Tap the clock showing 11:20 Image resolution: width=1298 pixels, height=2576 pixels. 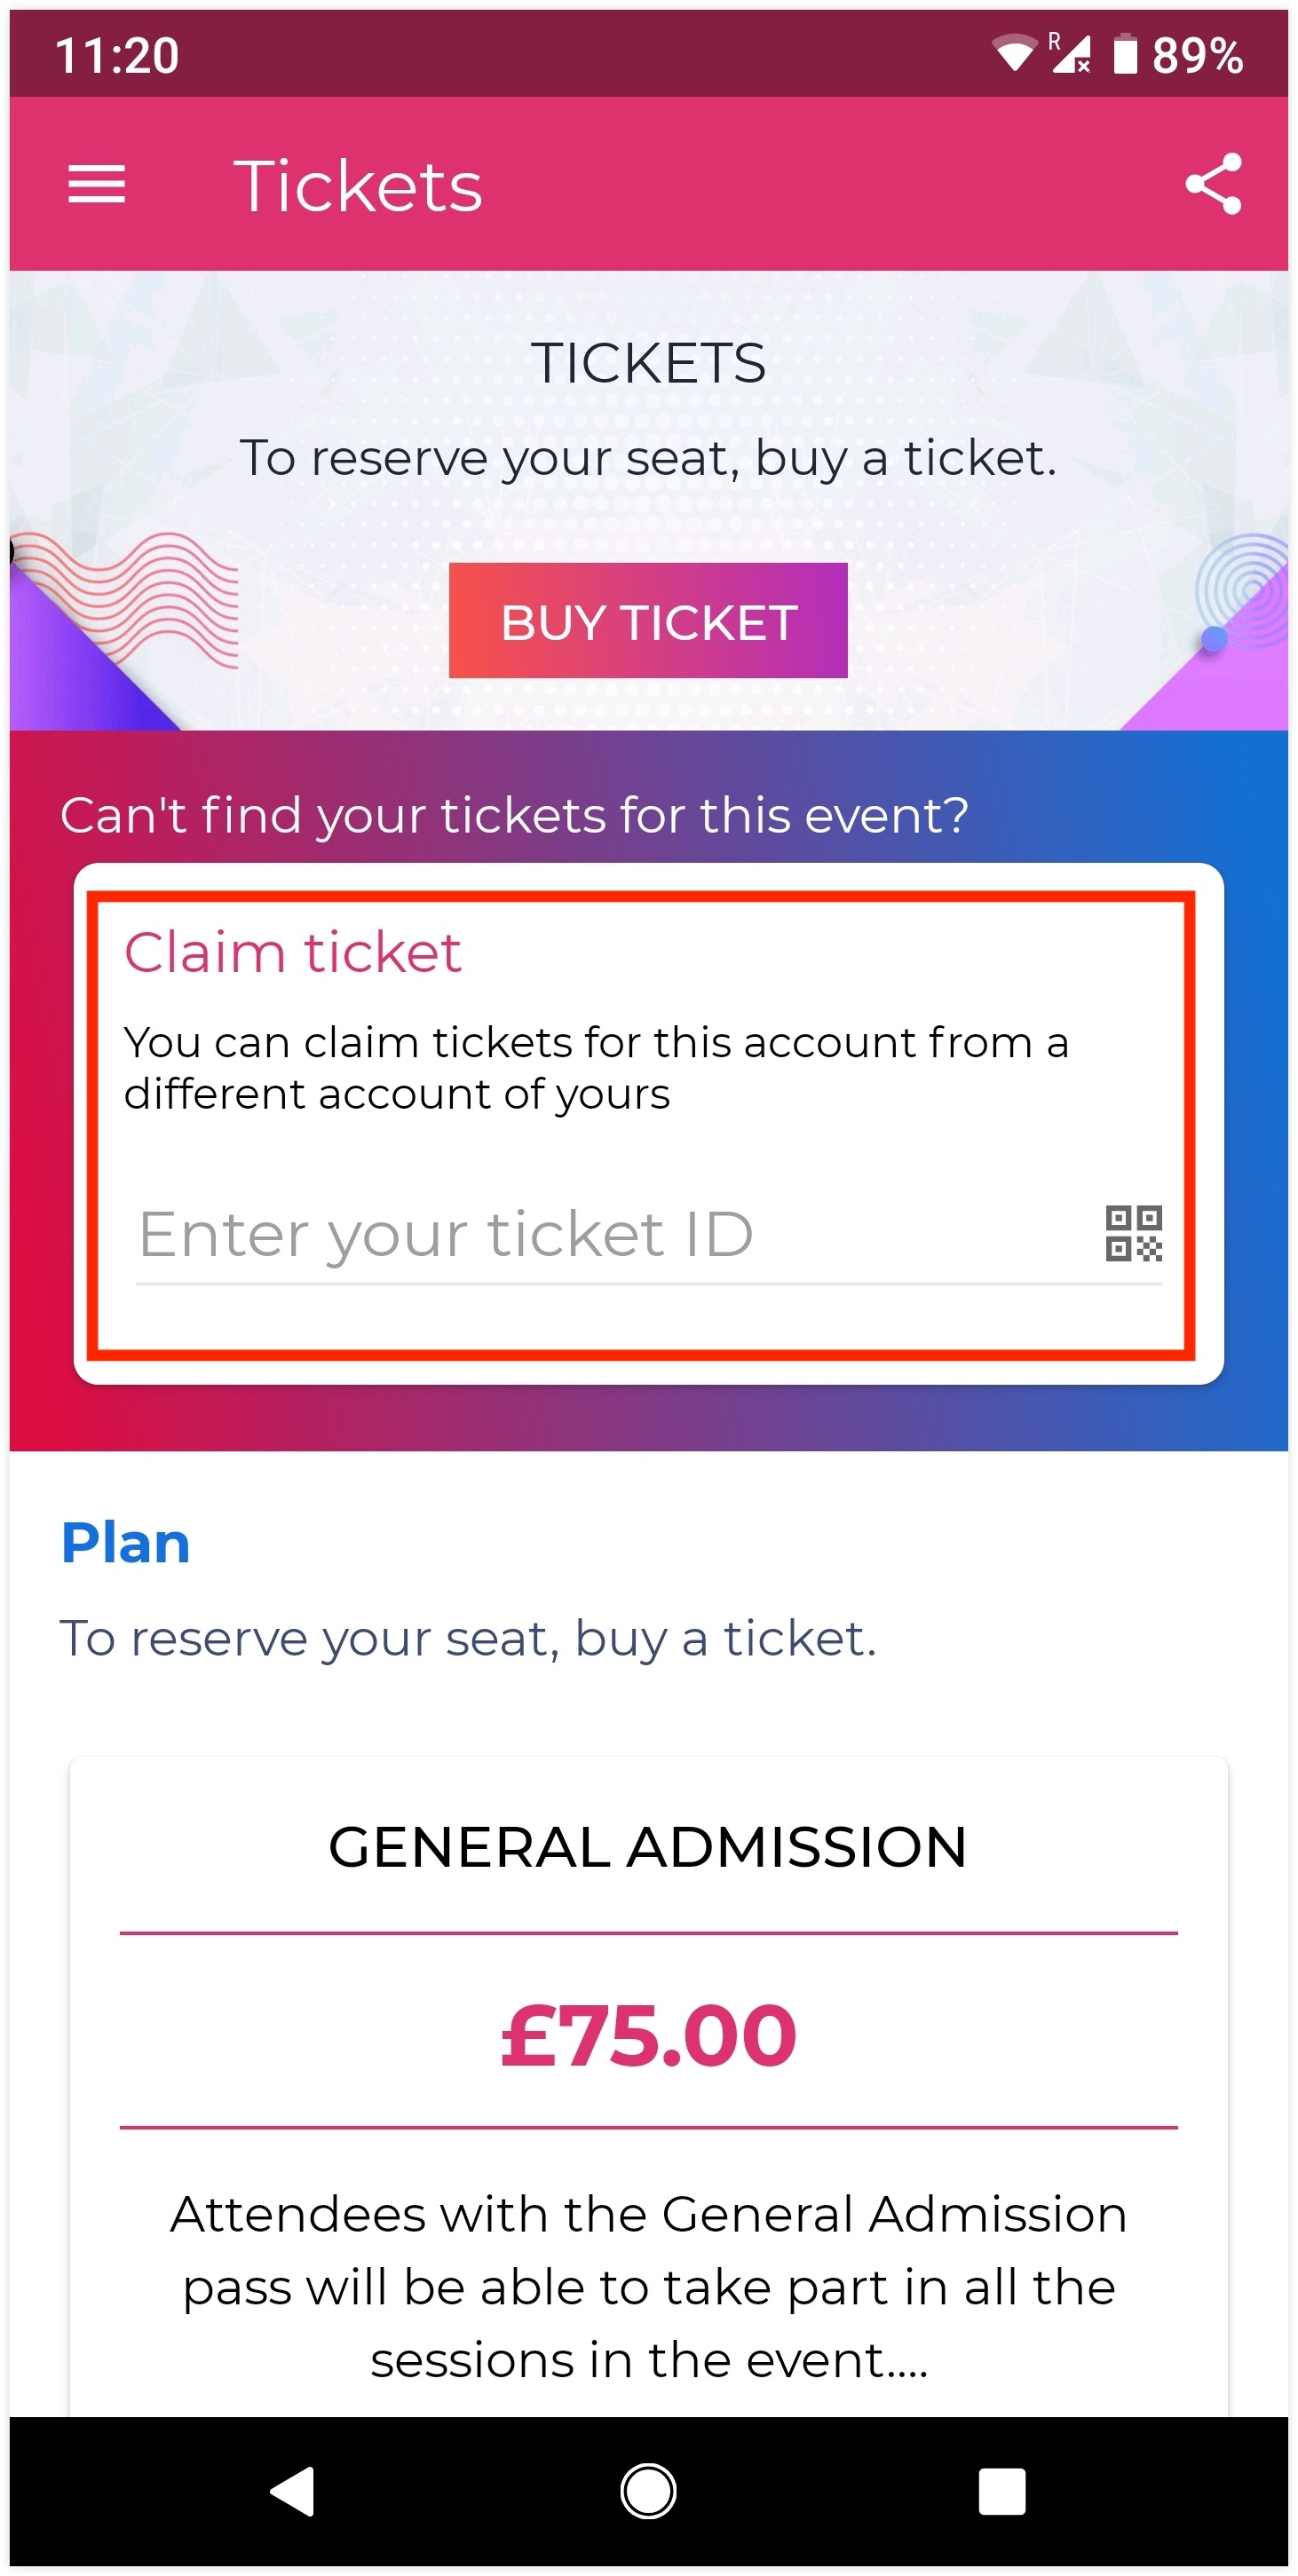[x=116, y=55]
